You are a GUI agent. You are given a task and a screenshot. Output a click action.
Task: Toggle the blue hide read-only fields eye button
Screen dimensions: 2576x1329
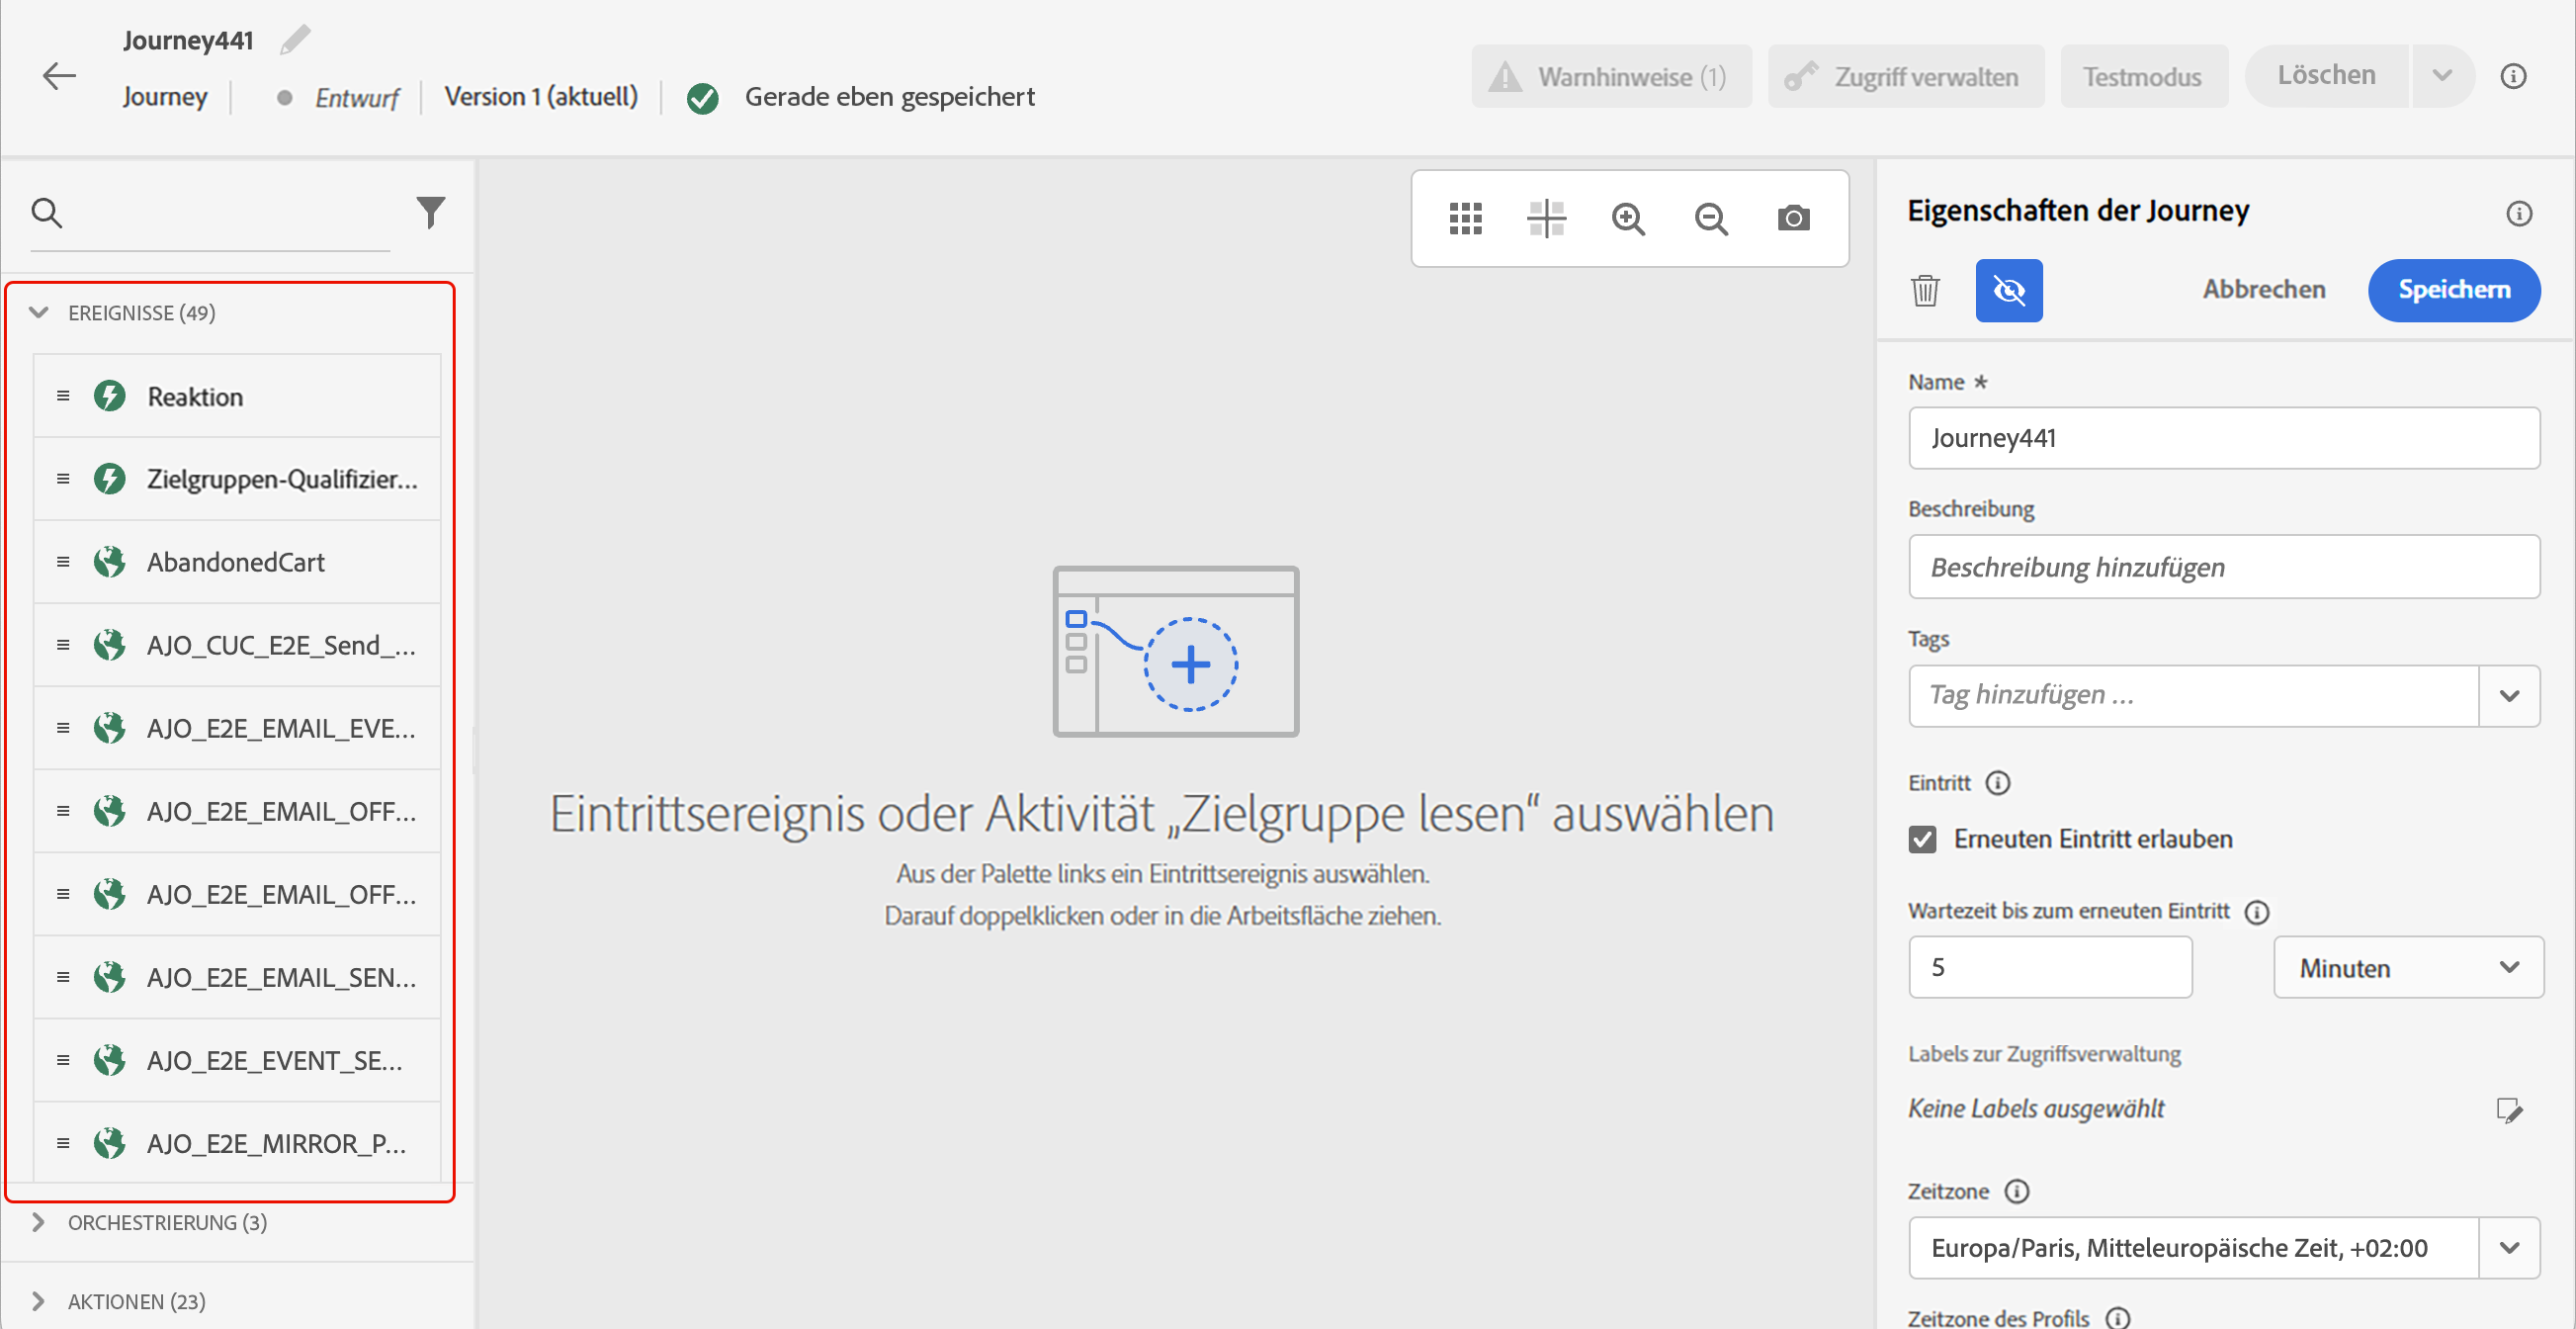point(2008,290)
